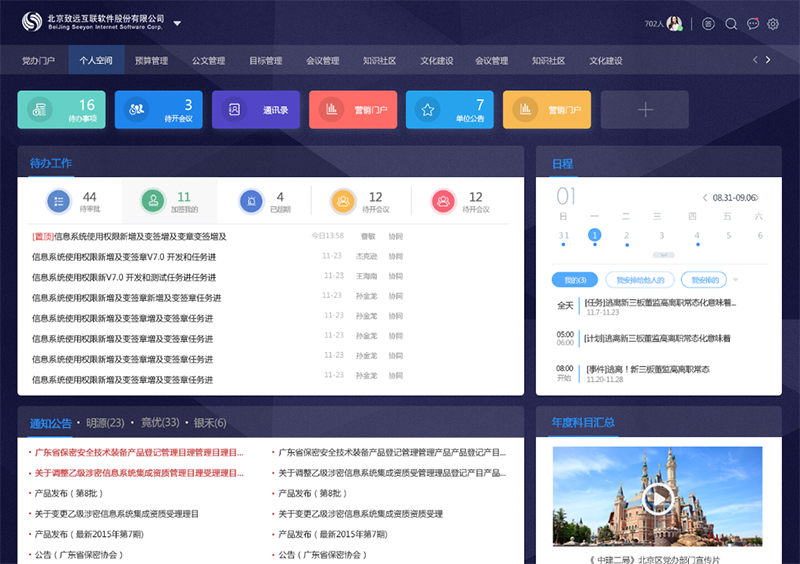Open the search magnifier icon in header
The height and width of the screenshot is (564, 800).
[x=731, y=24]
